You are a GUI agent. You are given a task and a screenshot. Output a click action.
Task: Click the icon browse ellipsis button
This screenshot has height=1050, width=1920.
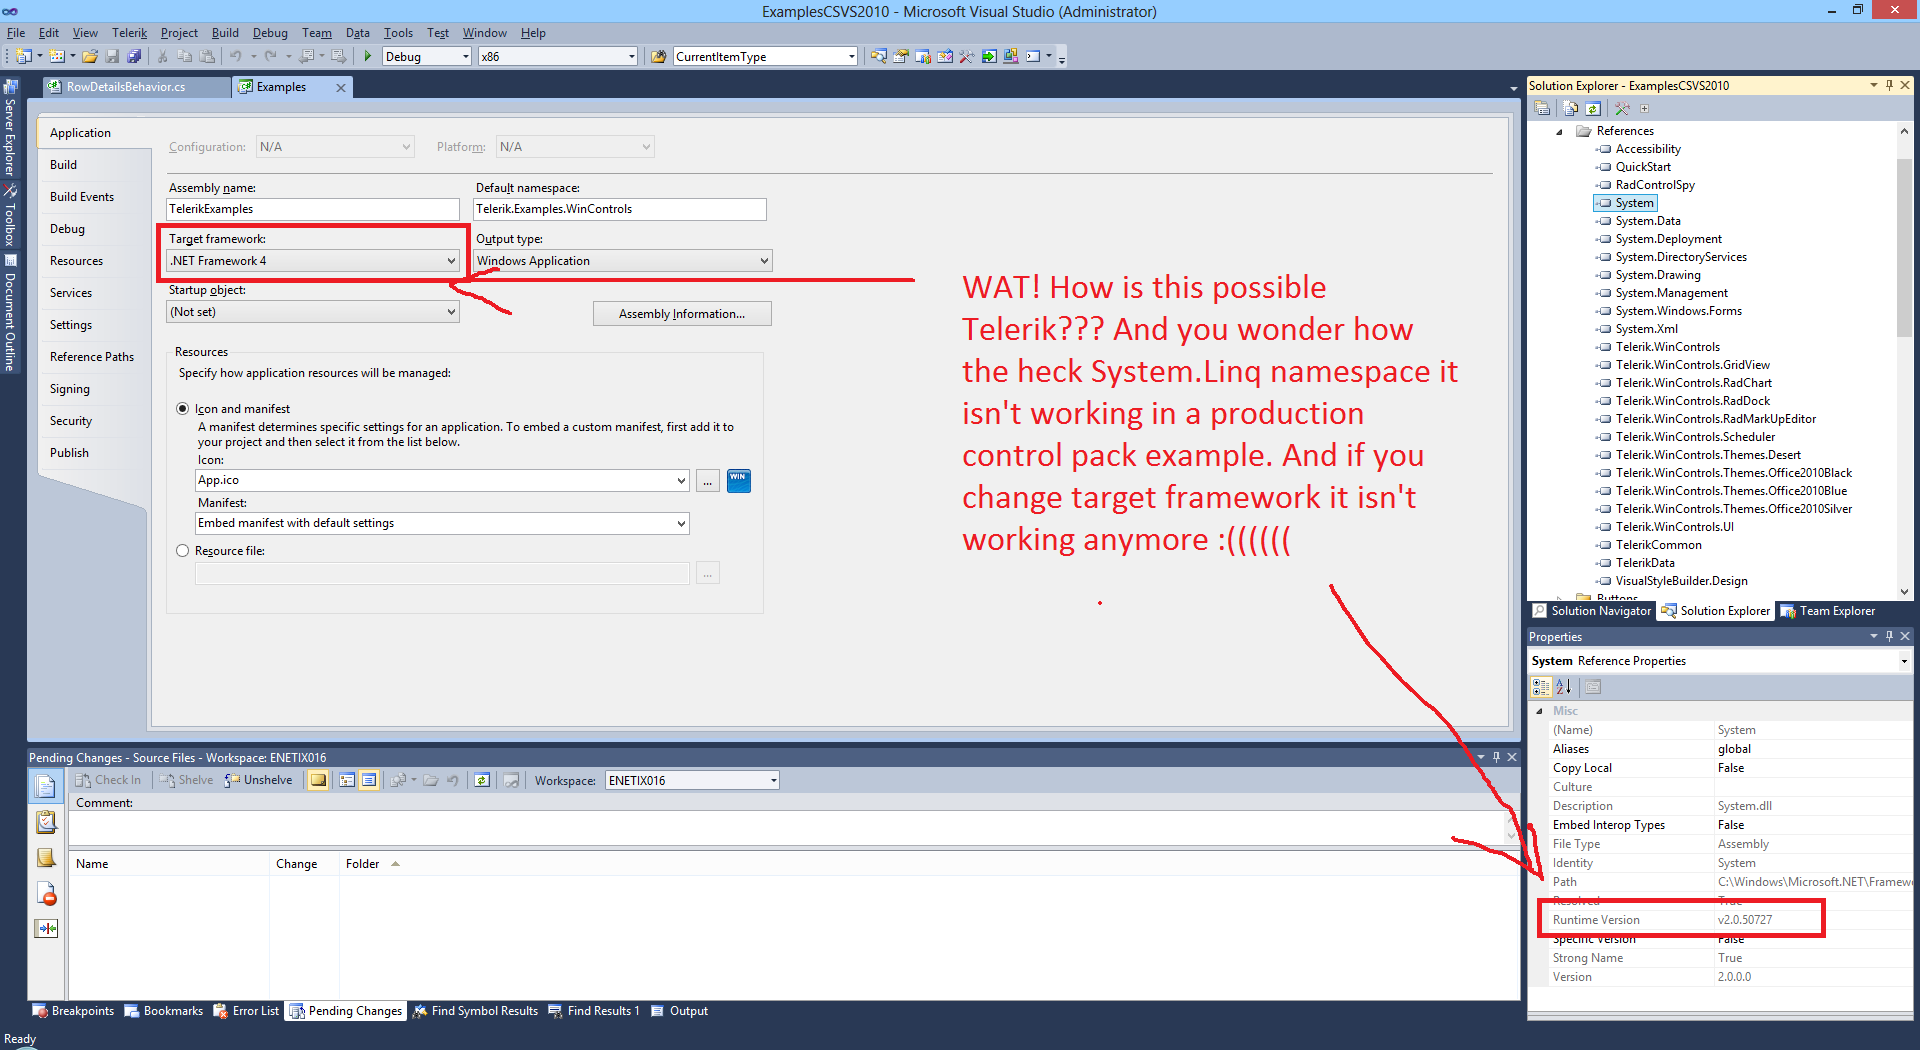(708, 481)
